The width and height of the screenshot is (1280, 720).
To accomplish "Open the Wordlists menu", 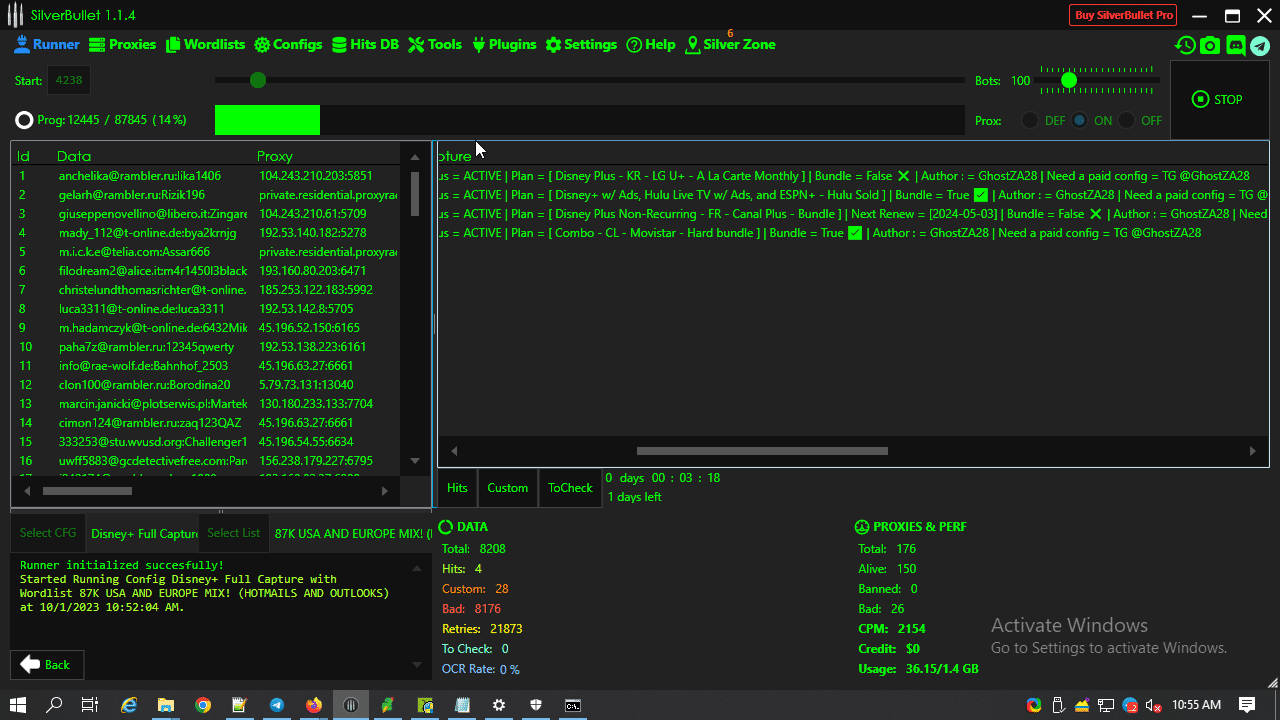I will [205, 45].
